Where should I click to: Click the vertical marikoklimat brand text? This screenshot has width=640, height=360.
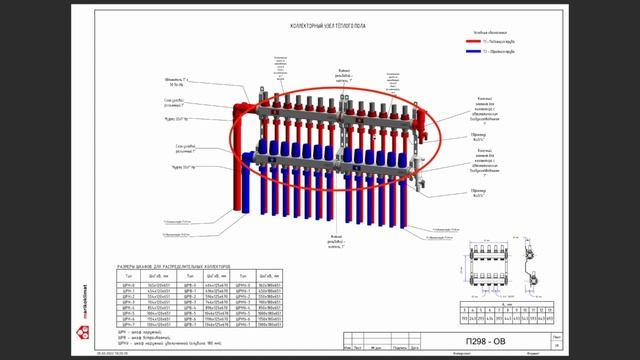click(84, 301)
